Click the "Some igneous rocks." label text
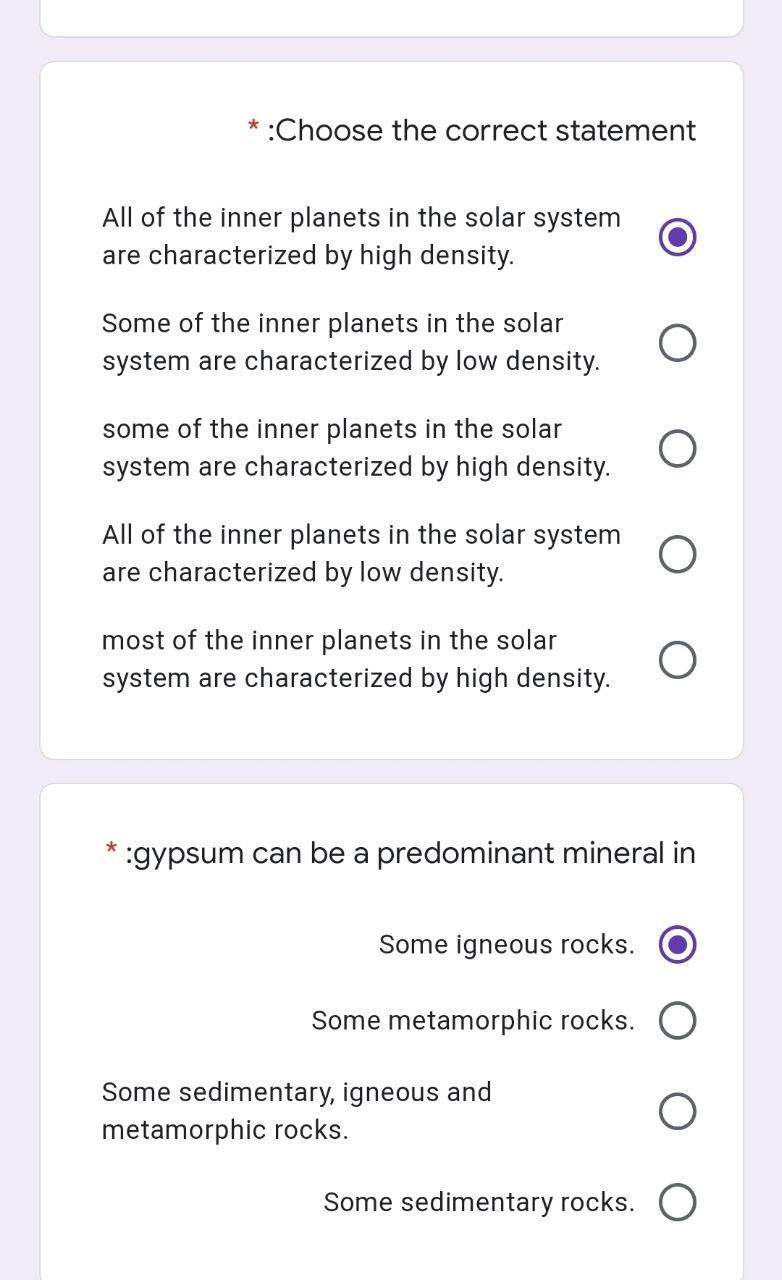The width and height of the screenshot is (782, 1280). coord(506,945)
